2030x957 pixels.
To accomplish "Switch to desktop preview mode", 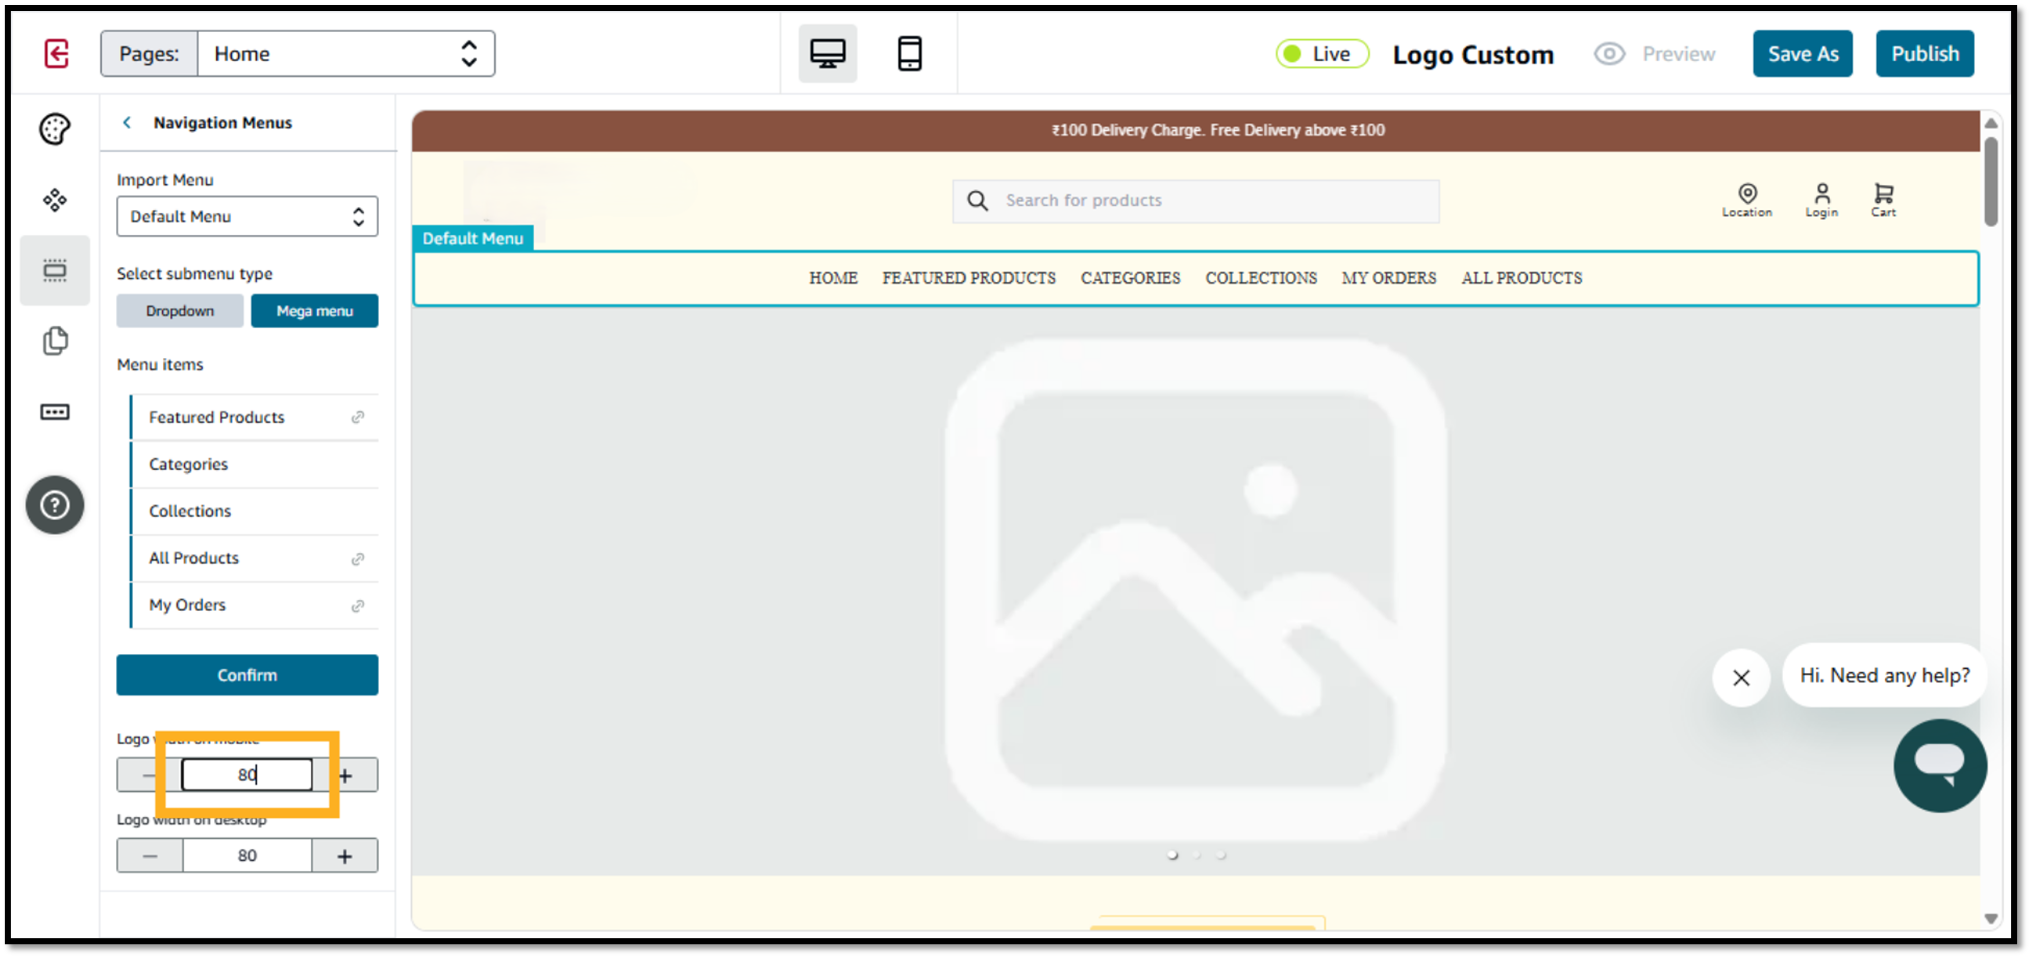I will point(827,54).
